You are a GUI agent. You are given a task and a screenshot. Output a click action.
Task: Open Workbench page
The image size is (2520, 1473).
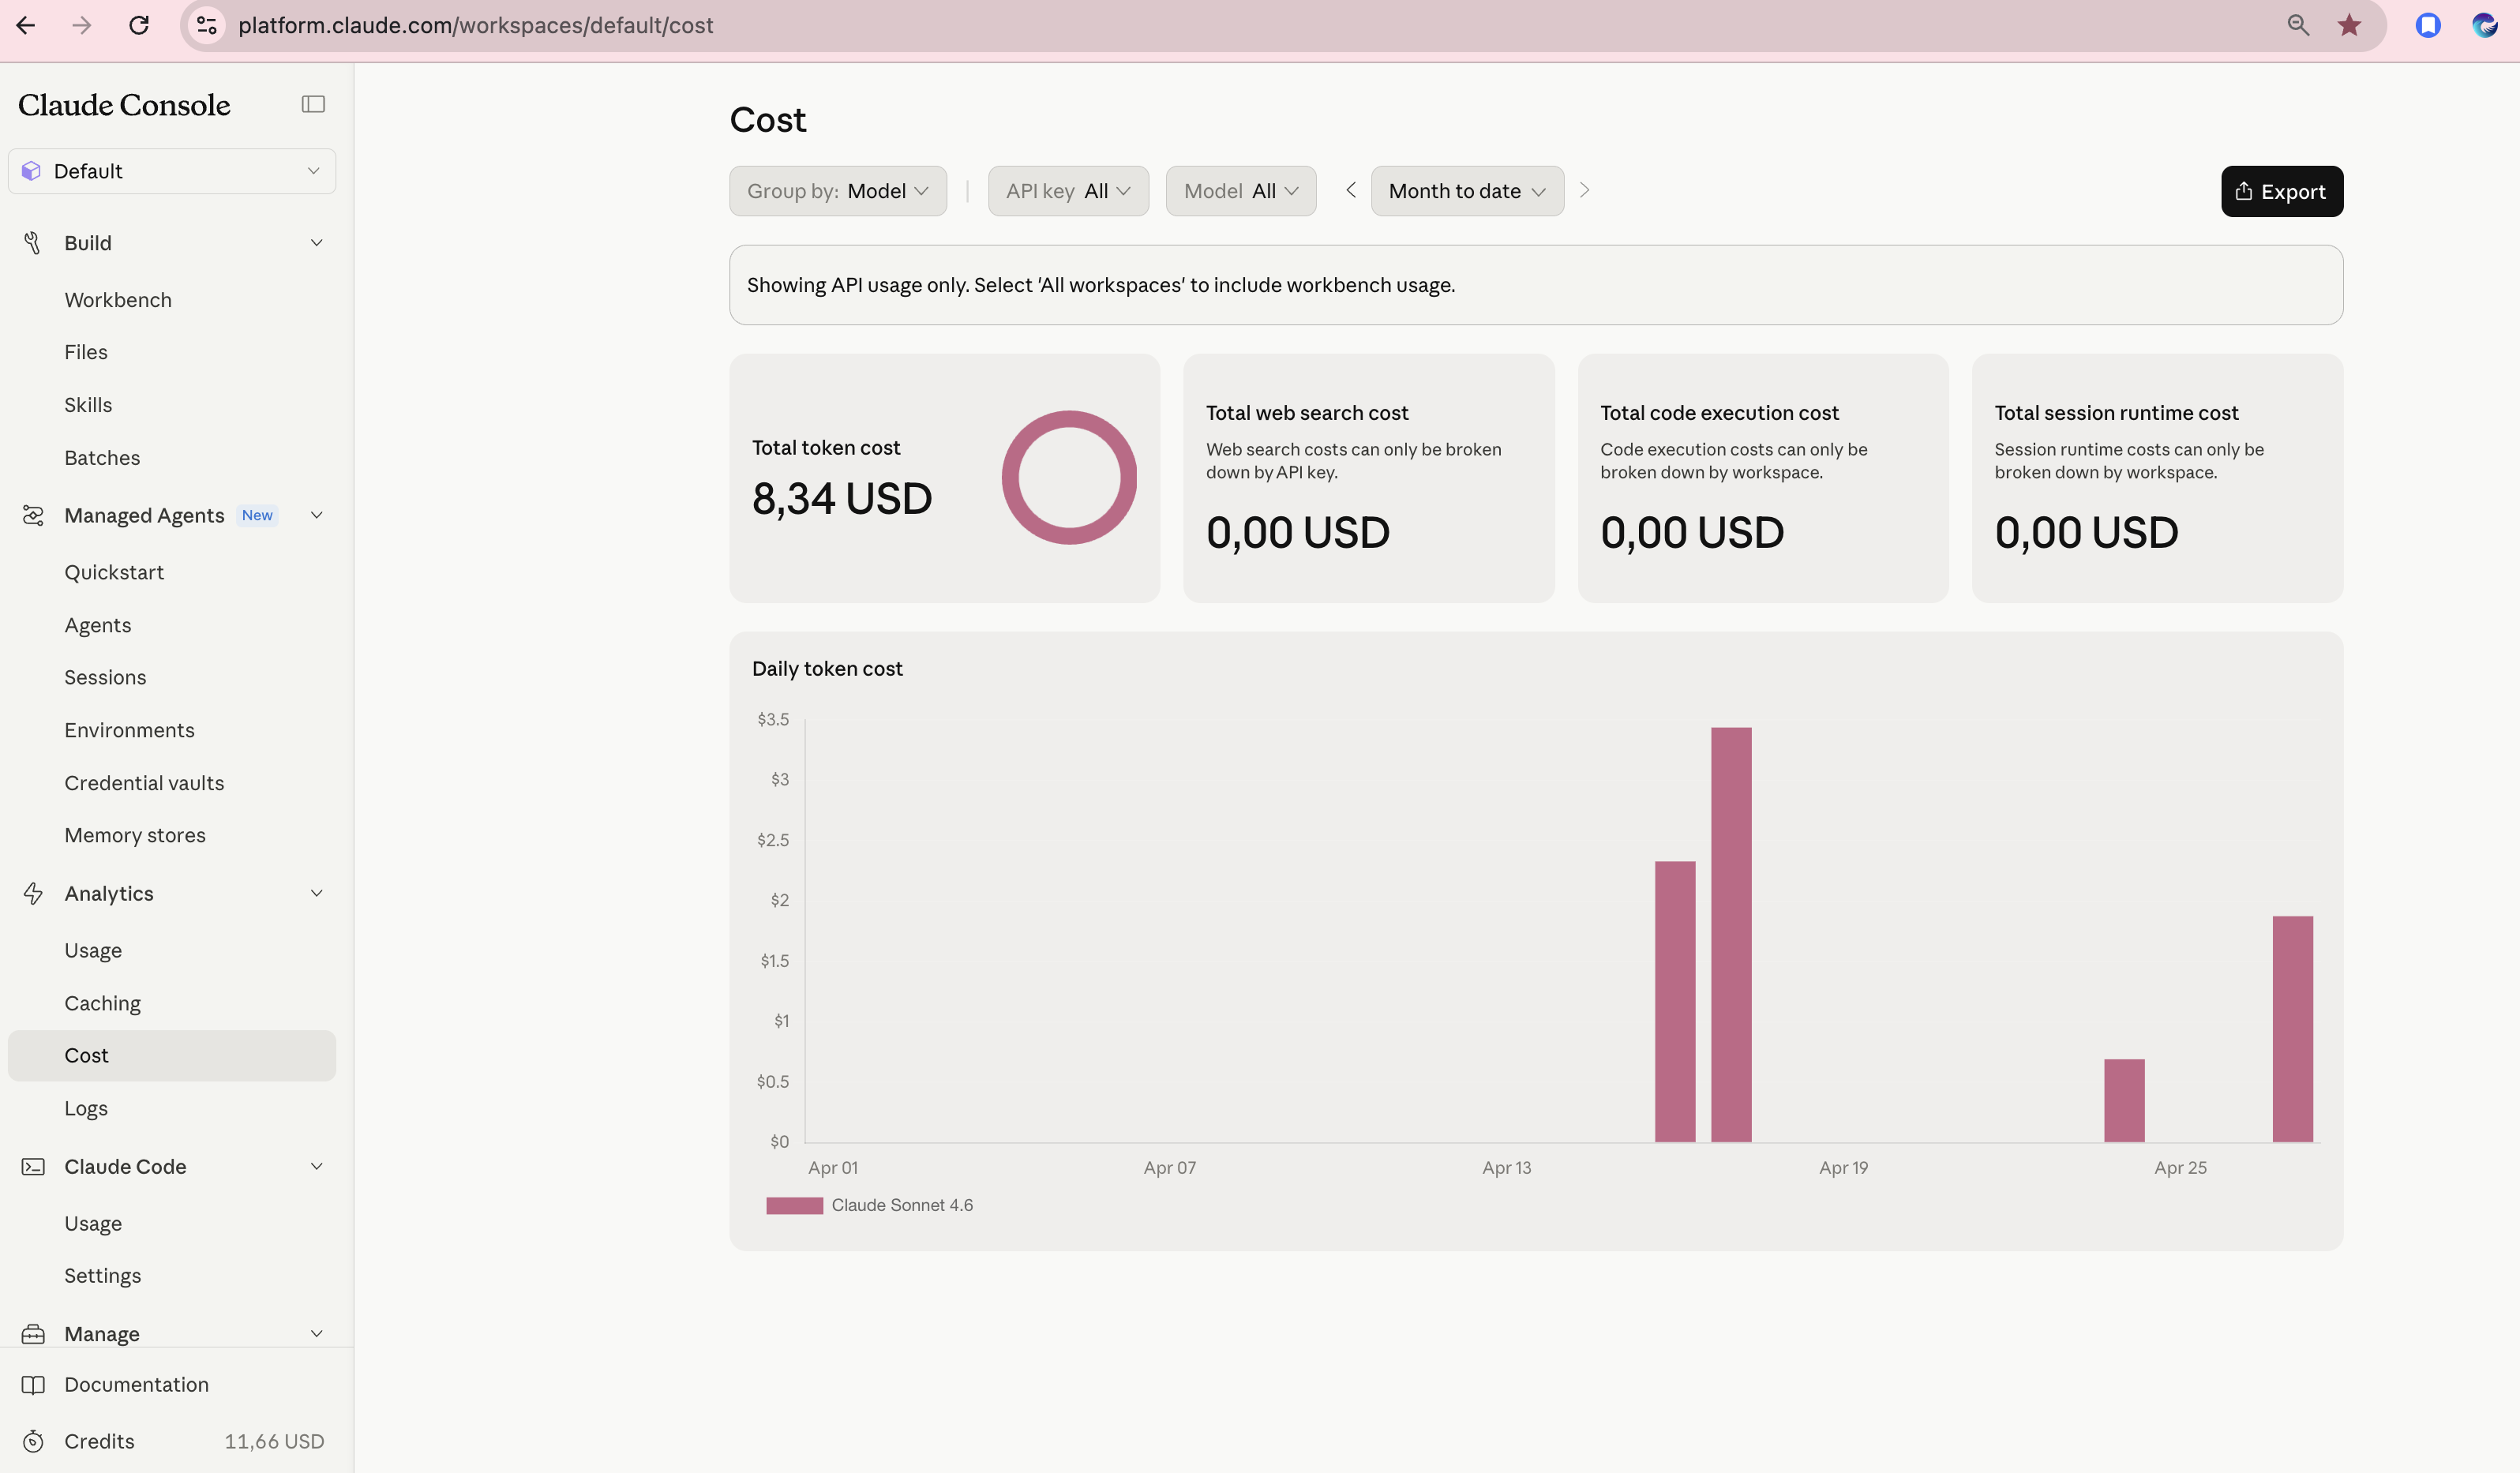pos(118,300)
